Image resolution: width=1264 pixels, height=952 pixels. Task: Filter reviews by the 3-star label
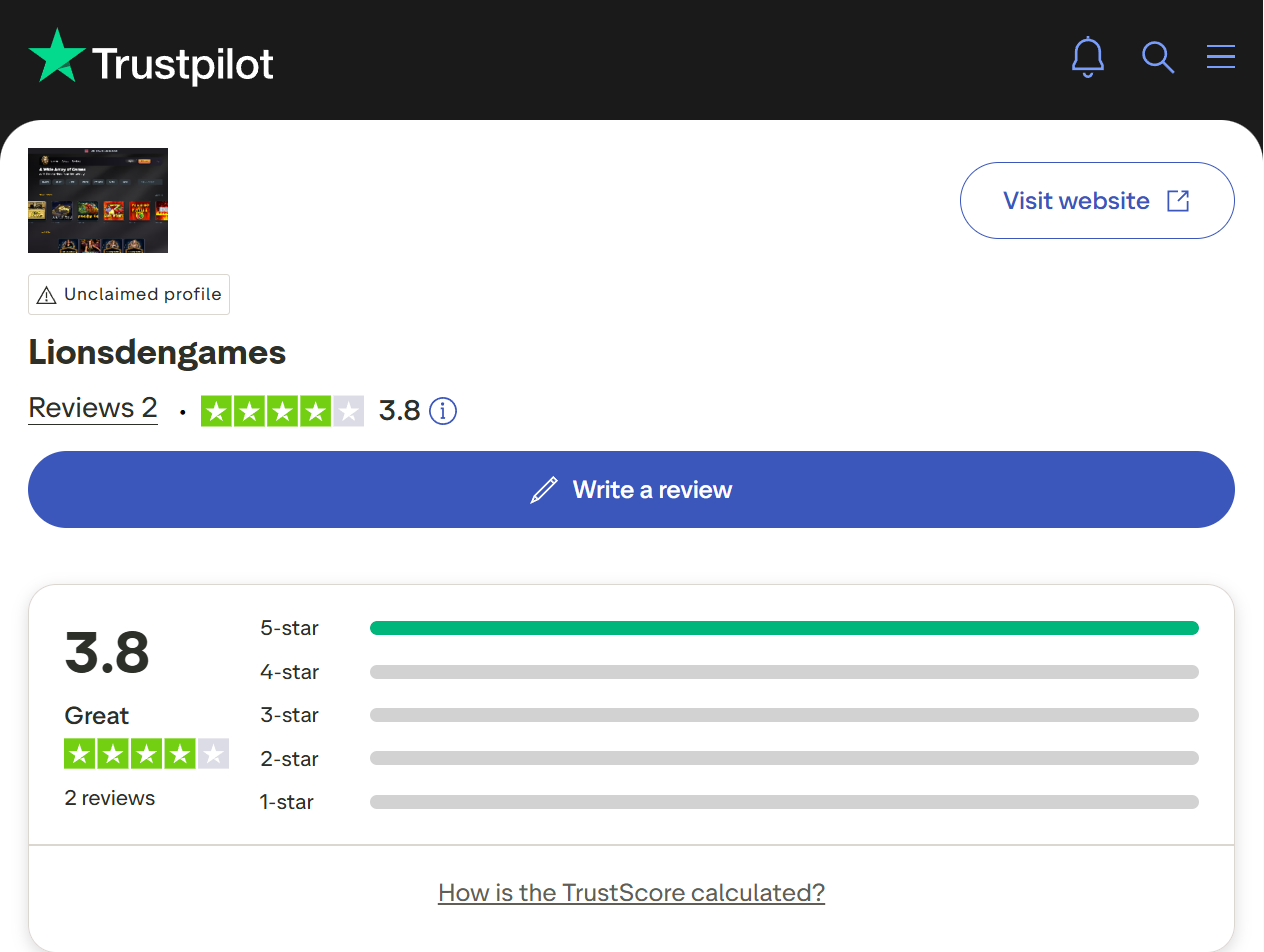[289, 715]
